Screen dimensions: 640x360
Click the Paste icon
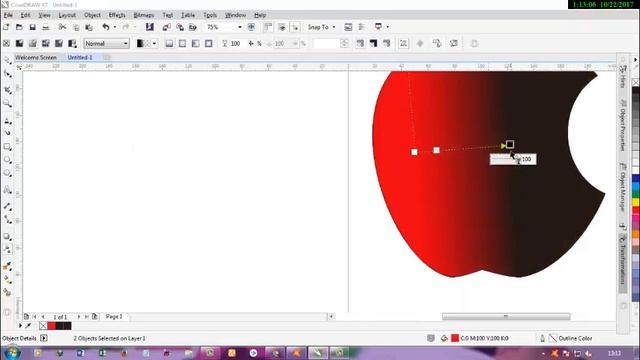(89, 27)
